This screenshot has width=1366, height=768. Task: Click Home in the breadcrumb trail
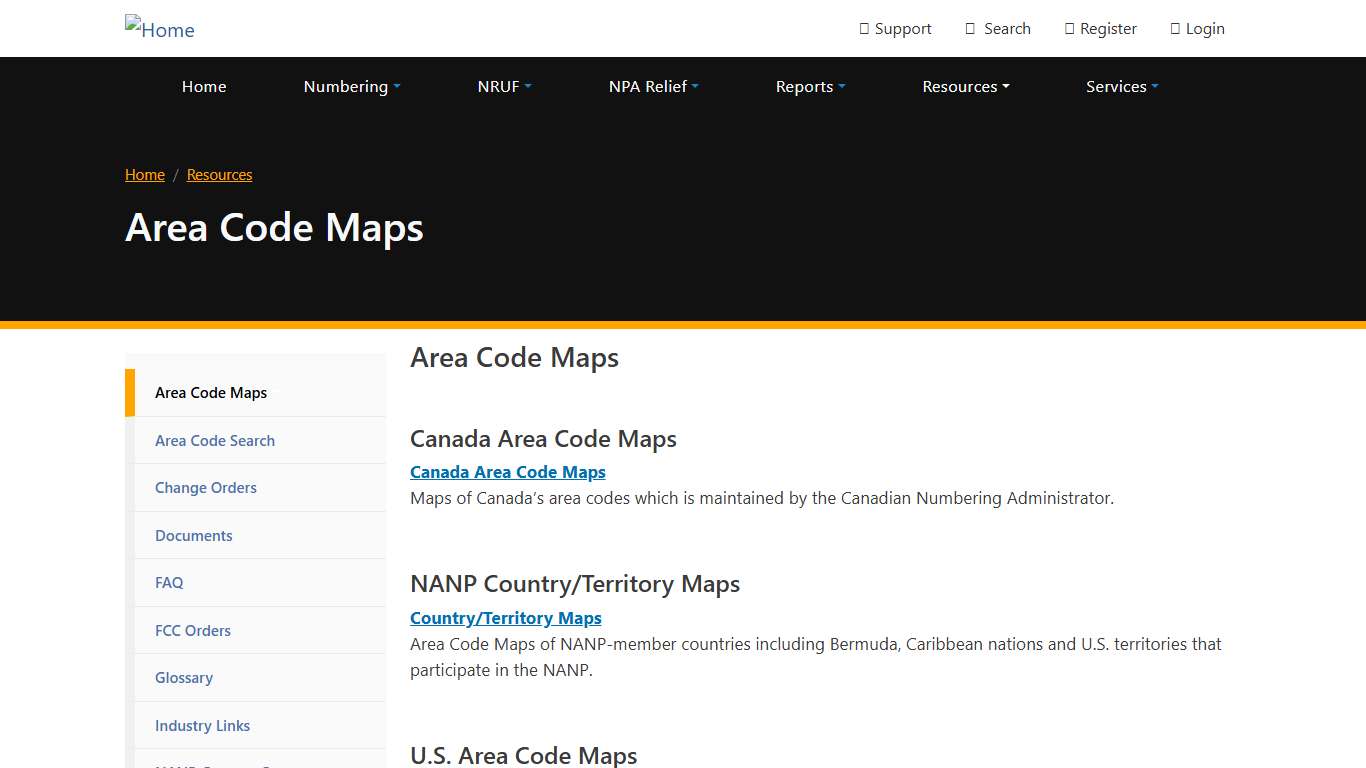point(144,174)
